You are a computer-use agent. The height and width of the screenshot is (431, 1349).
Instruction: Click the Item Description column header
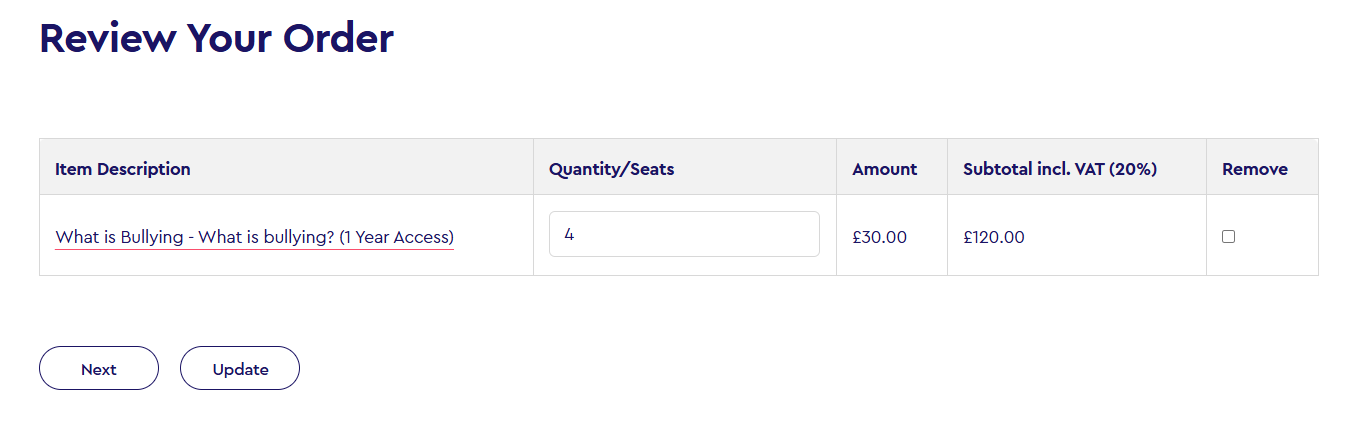(123, 169)
